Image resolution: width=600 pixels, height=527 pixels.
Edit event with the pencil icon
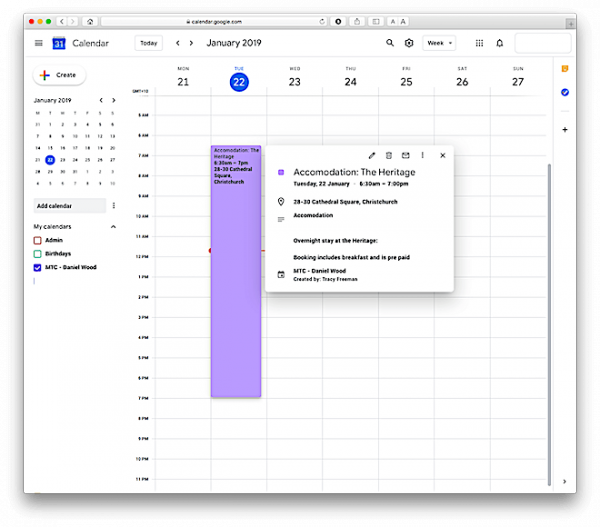[x=372, y=155]
